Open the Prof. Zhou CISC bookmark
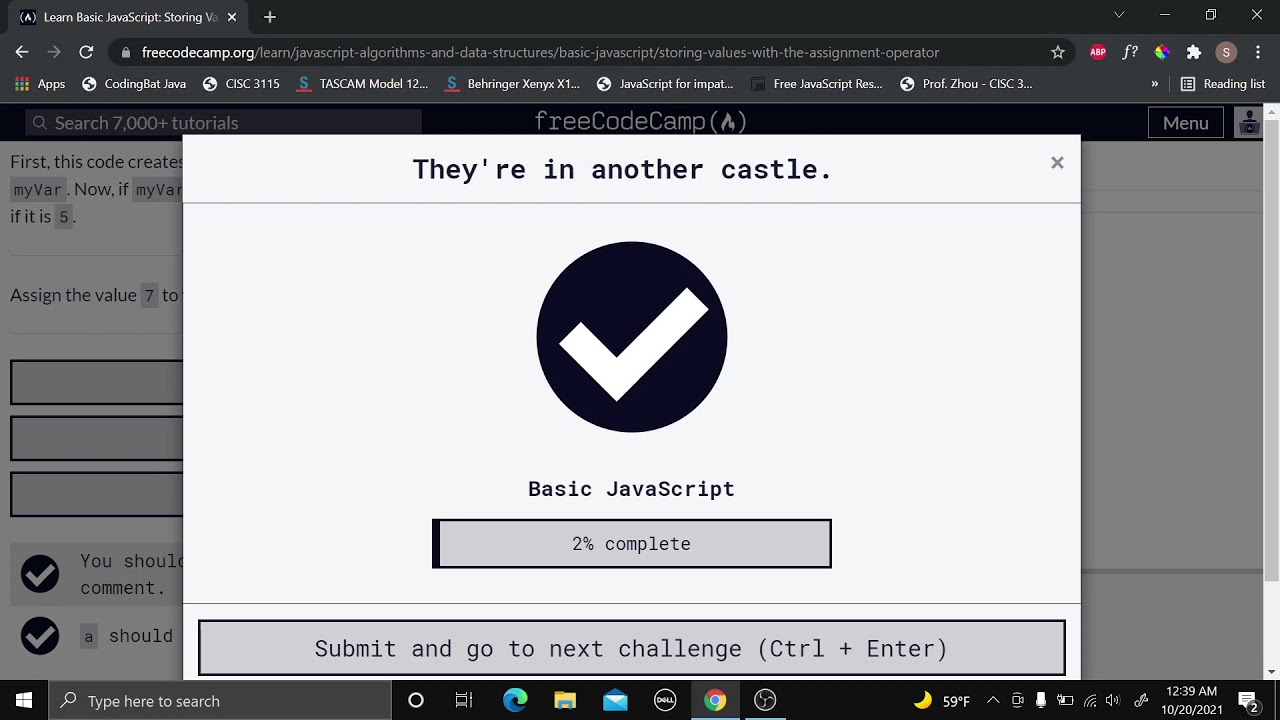The width and height of the screenshot is (1280, 720). tap(966, 84)
